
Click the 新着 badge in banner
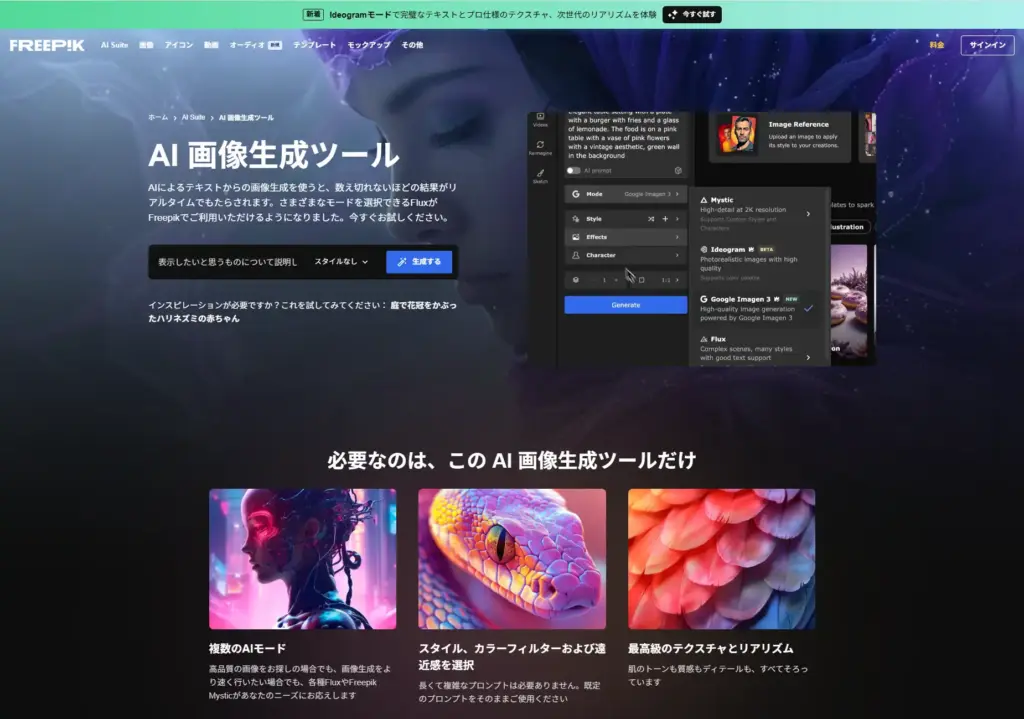[313, 14]
